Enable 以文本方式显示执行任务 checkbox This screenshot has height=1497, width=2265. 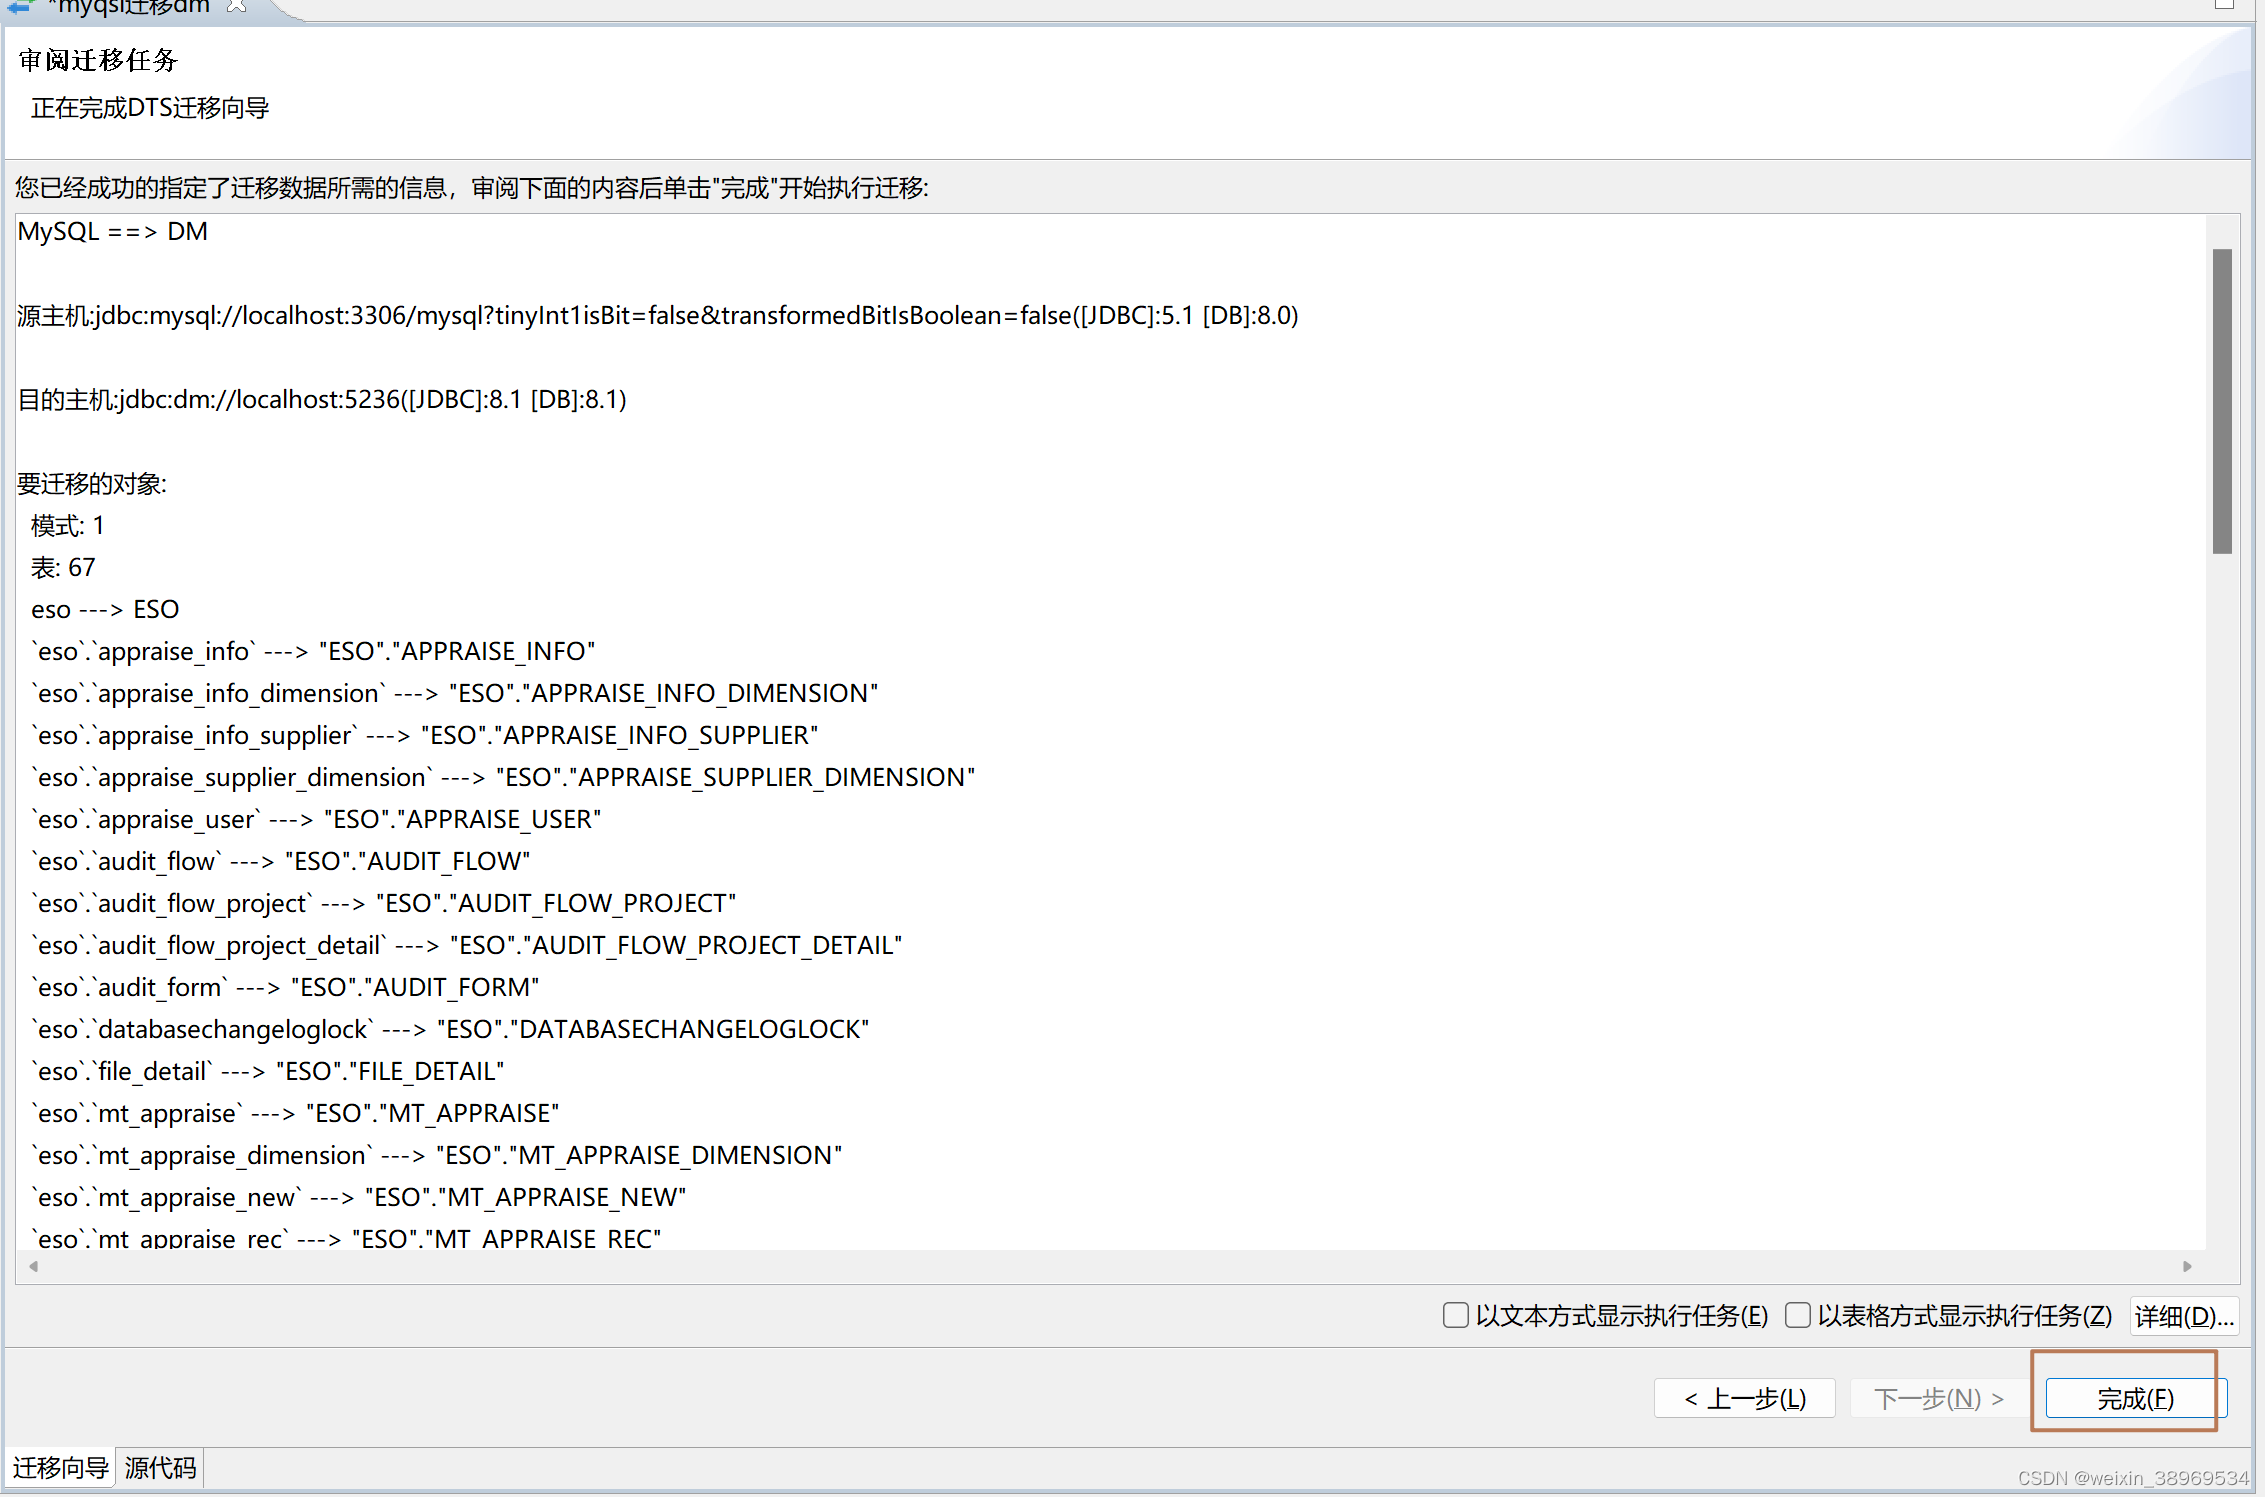click(1456, 1315)
